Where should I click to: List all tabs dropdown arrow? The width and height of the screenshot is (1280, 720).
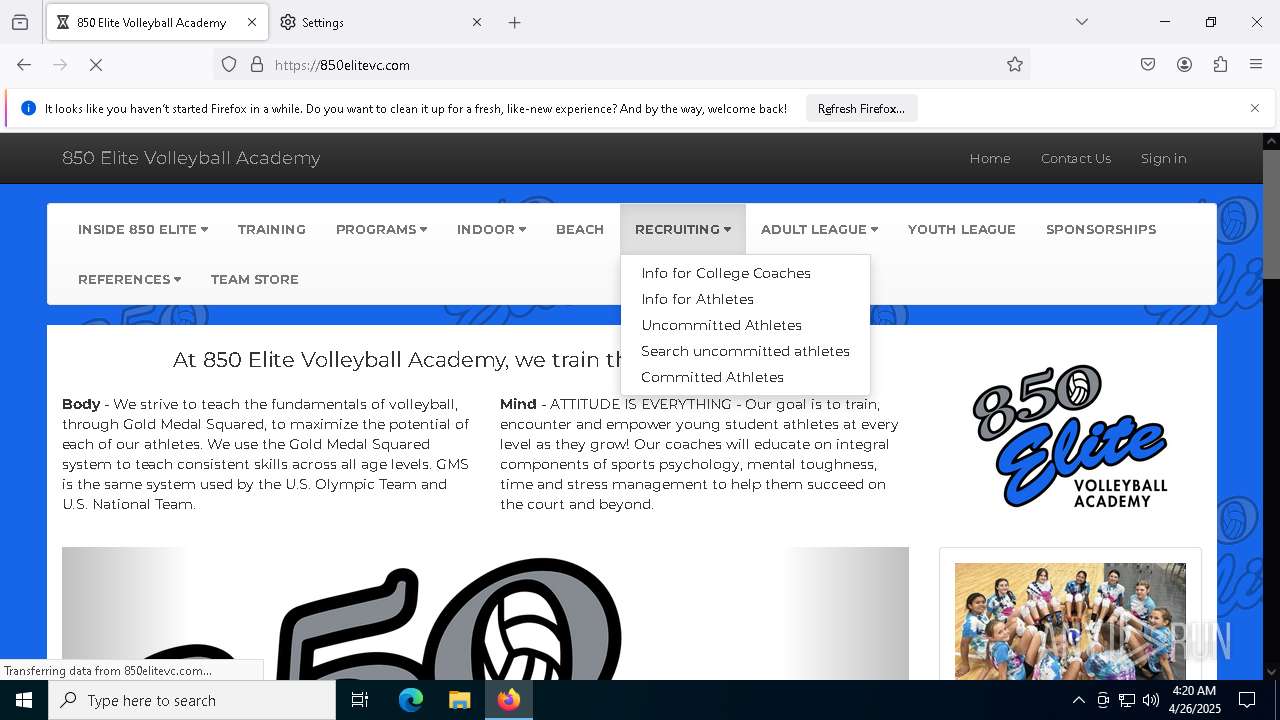click(x=1082, y=22)
